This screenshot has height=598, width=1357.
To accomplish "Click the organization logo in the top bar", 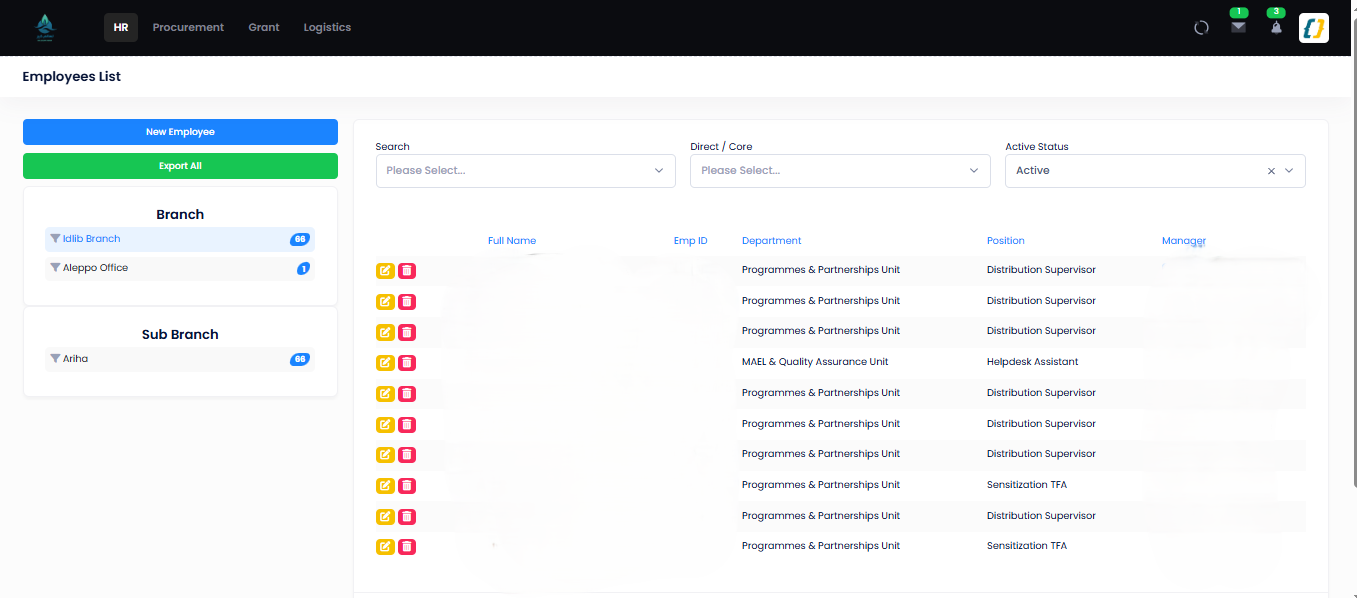I will coord(45,28).
